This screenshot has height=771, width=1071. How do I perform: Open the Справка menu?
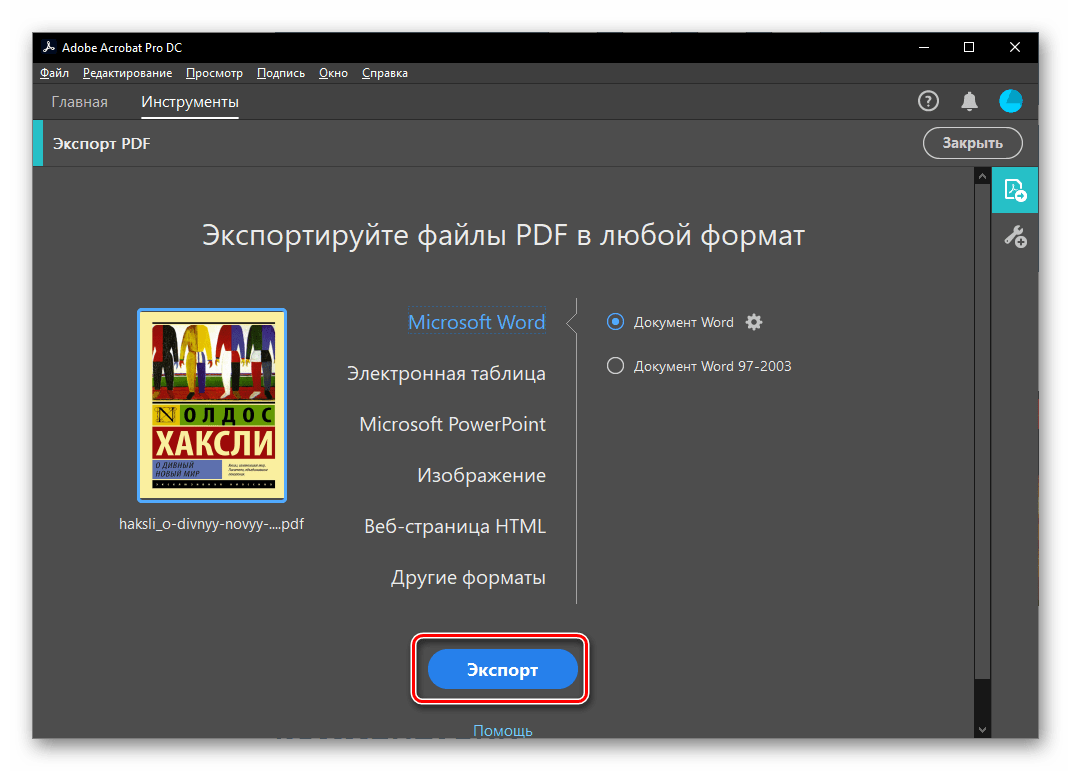pos(385,73)
